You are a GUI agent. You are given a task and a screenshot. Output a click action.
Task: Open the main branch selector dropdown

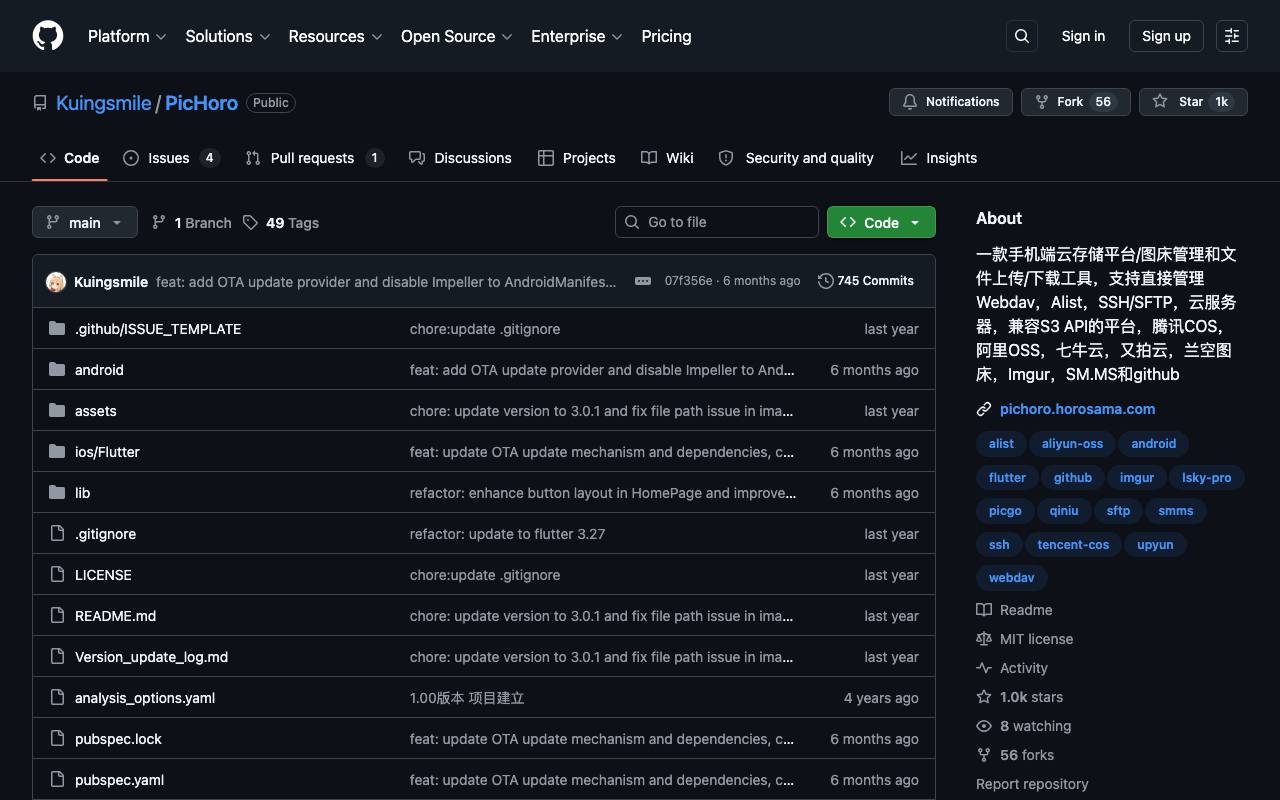tap(84, 222)
